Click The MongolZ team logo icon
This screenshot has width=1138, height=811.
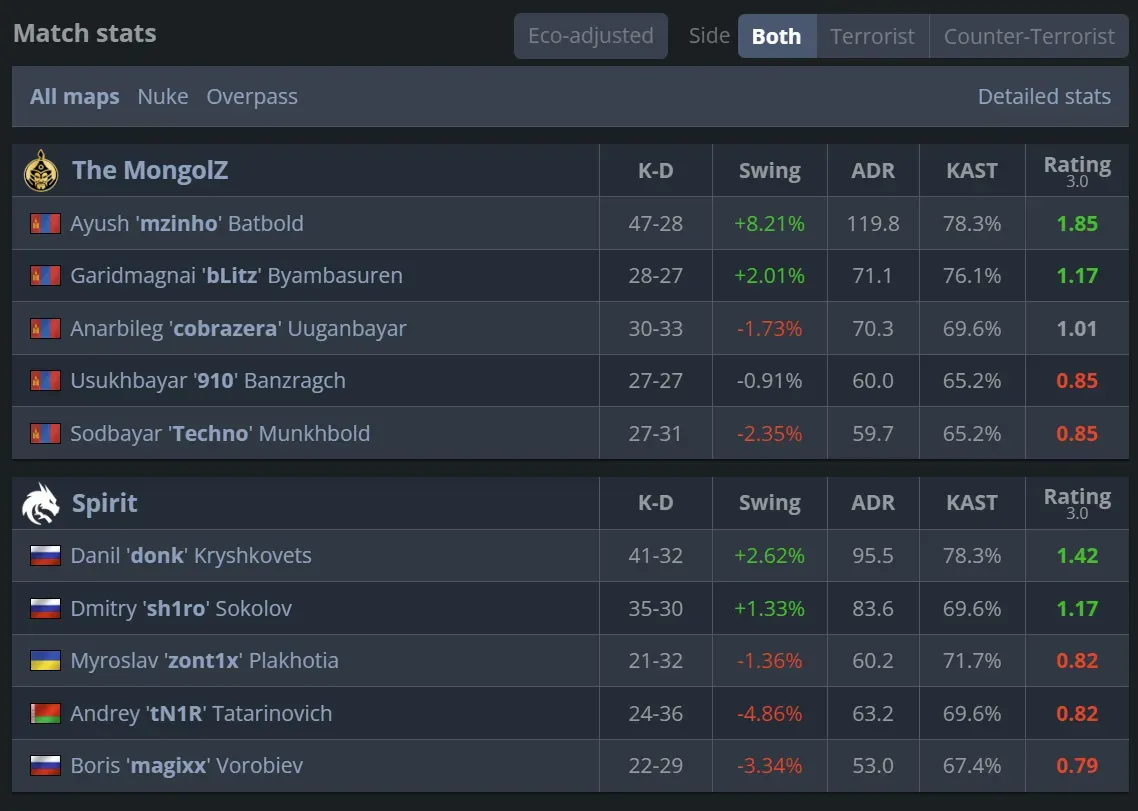[41, 171]
